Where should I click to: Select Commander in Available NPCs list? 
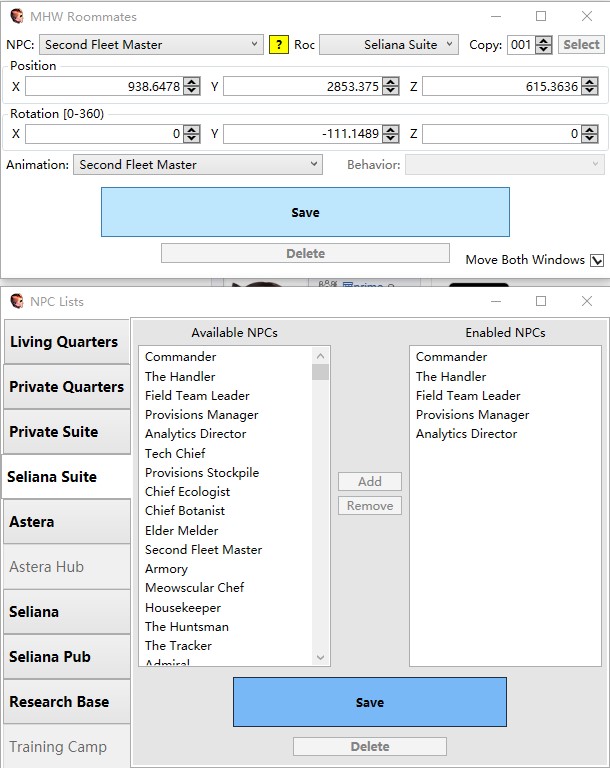[x=226, y=357]
